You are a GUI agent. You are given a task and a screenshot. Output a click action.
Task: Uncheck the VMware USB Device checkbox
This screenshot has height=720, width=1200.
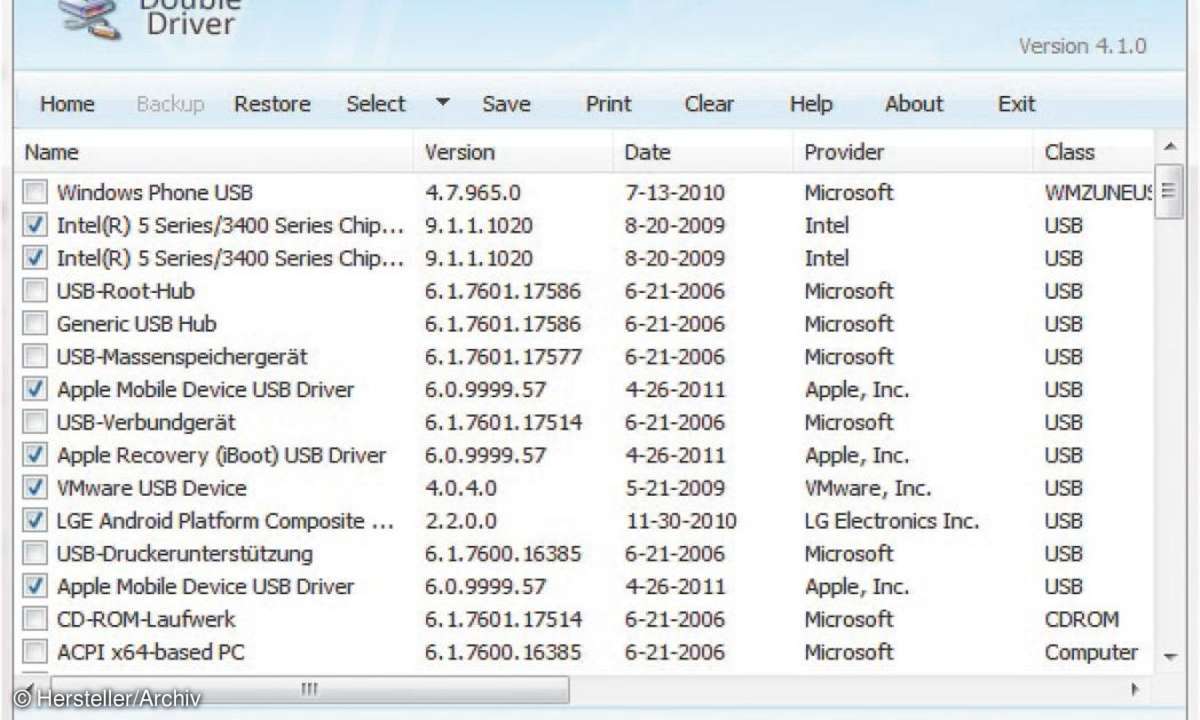pyautogui.click(x=35, y=488)
